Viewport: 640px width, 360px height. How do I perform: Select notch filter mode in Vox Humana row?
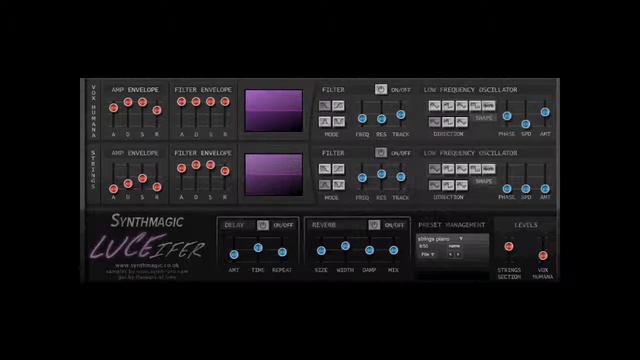point(338,122)
